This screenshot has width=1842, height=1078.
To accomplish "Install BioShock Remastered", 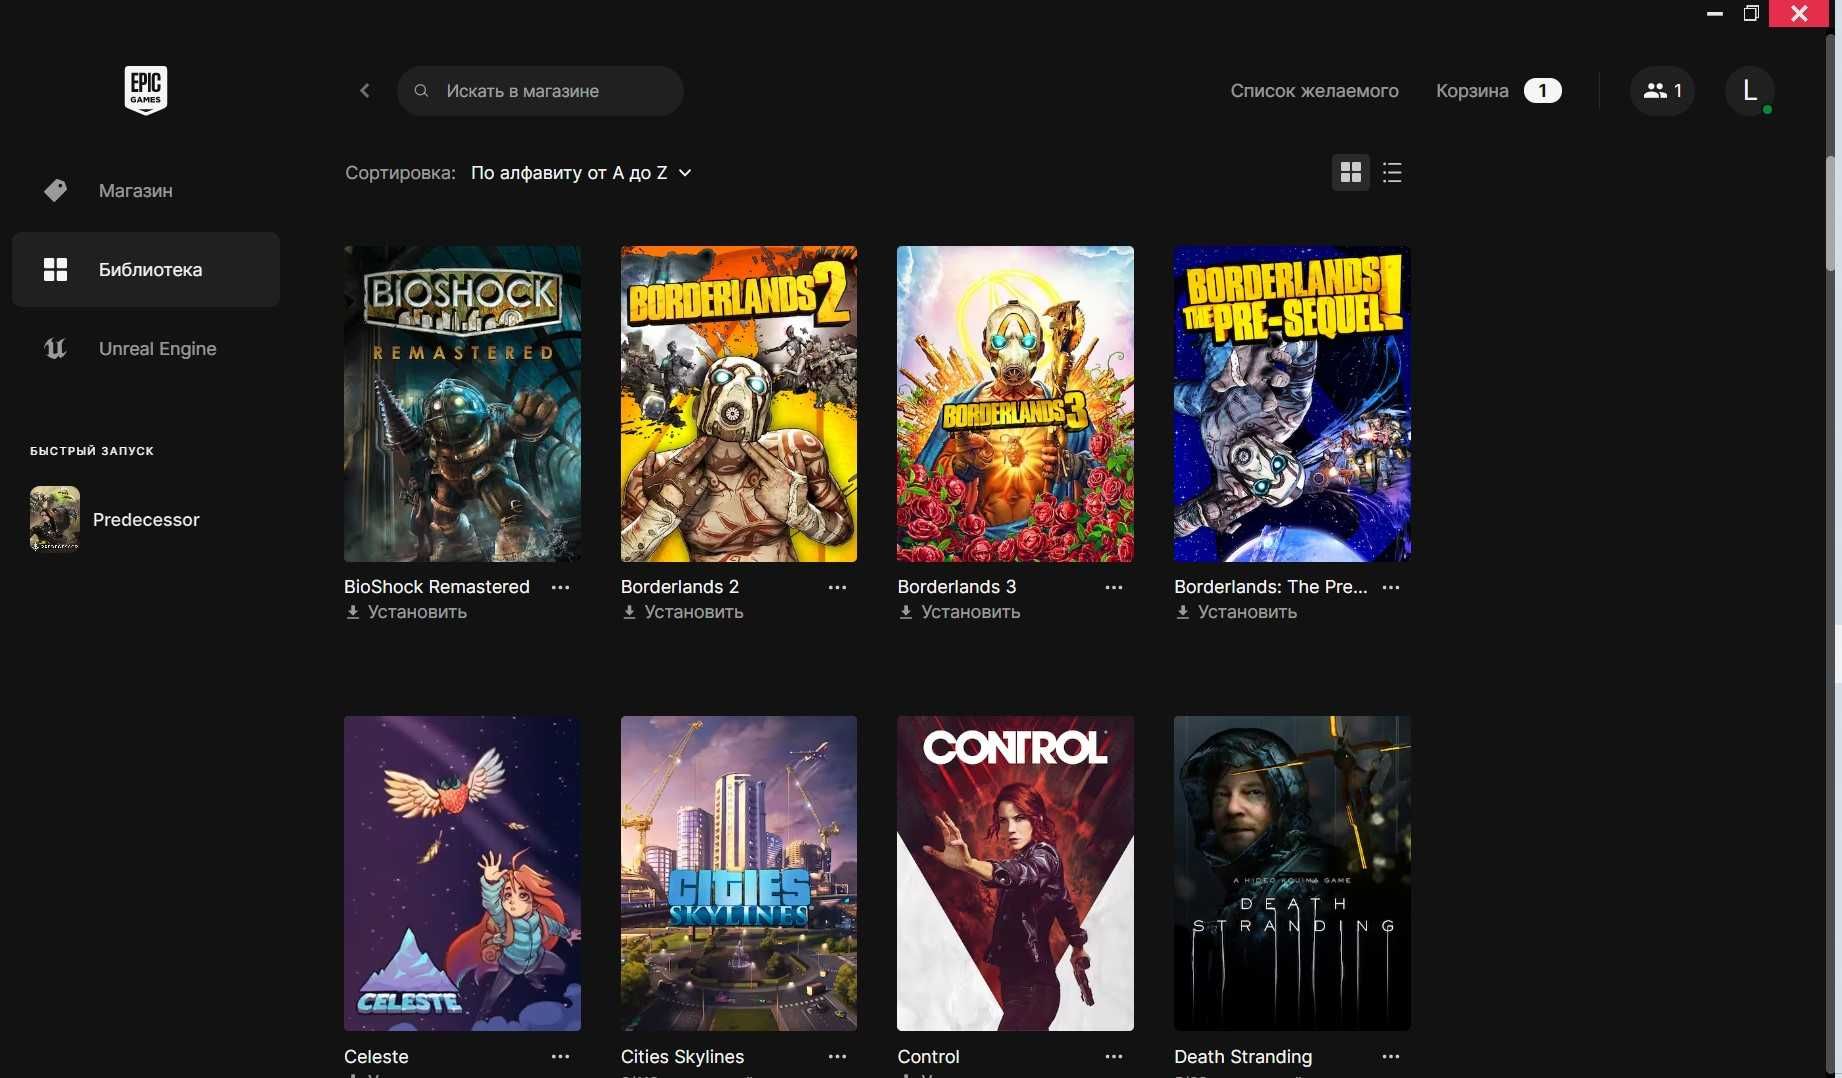I will pos(406,612).
